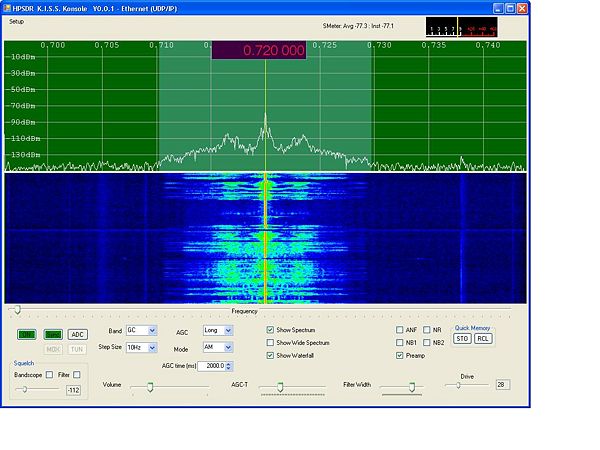Enable the Show Wide Spectrum checkbox

click(x=271, y=342)
